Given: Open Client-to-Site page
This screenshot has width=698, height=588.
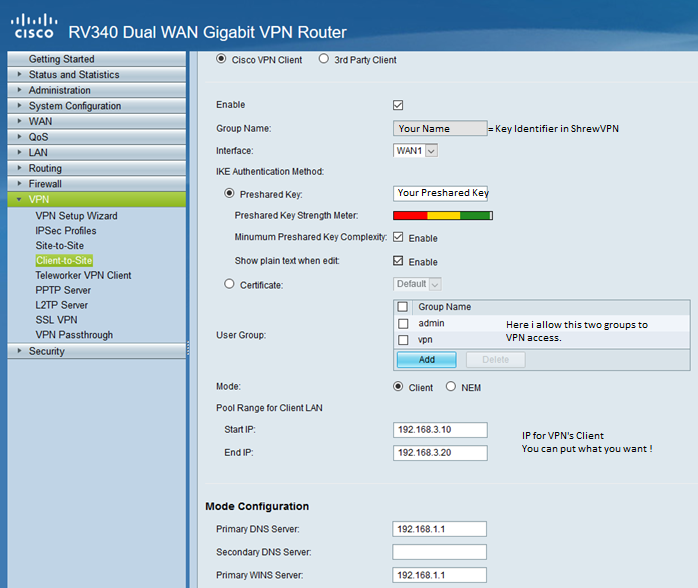Looking at the screenshot, I should click(x=64, y=260).
